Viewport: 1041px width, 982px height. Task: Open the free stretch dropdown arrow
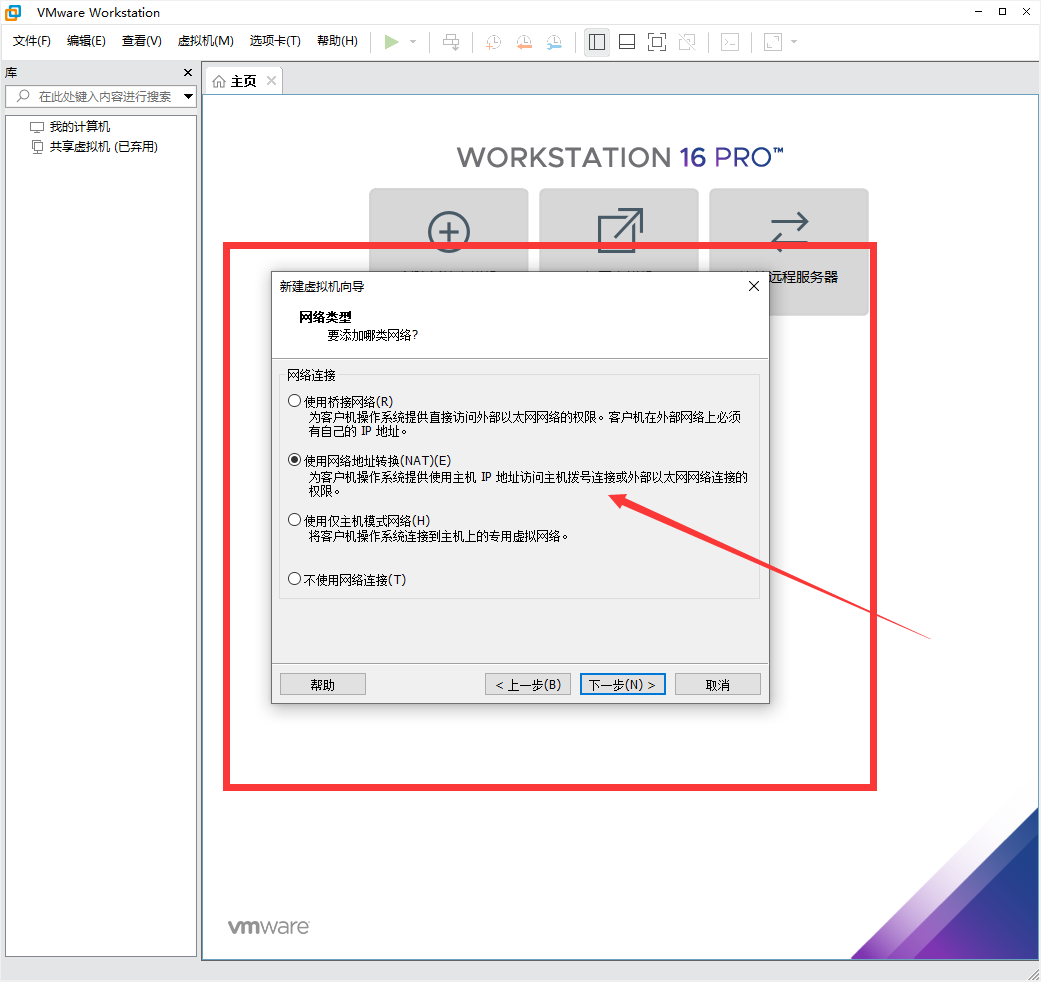pyautogui.click(x=796, y=41)
